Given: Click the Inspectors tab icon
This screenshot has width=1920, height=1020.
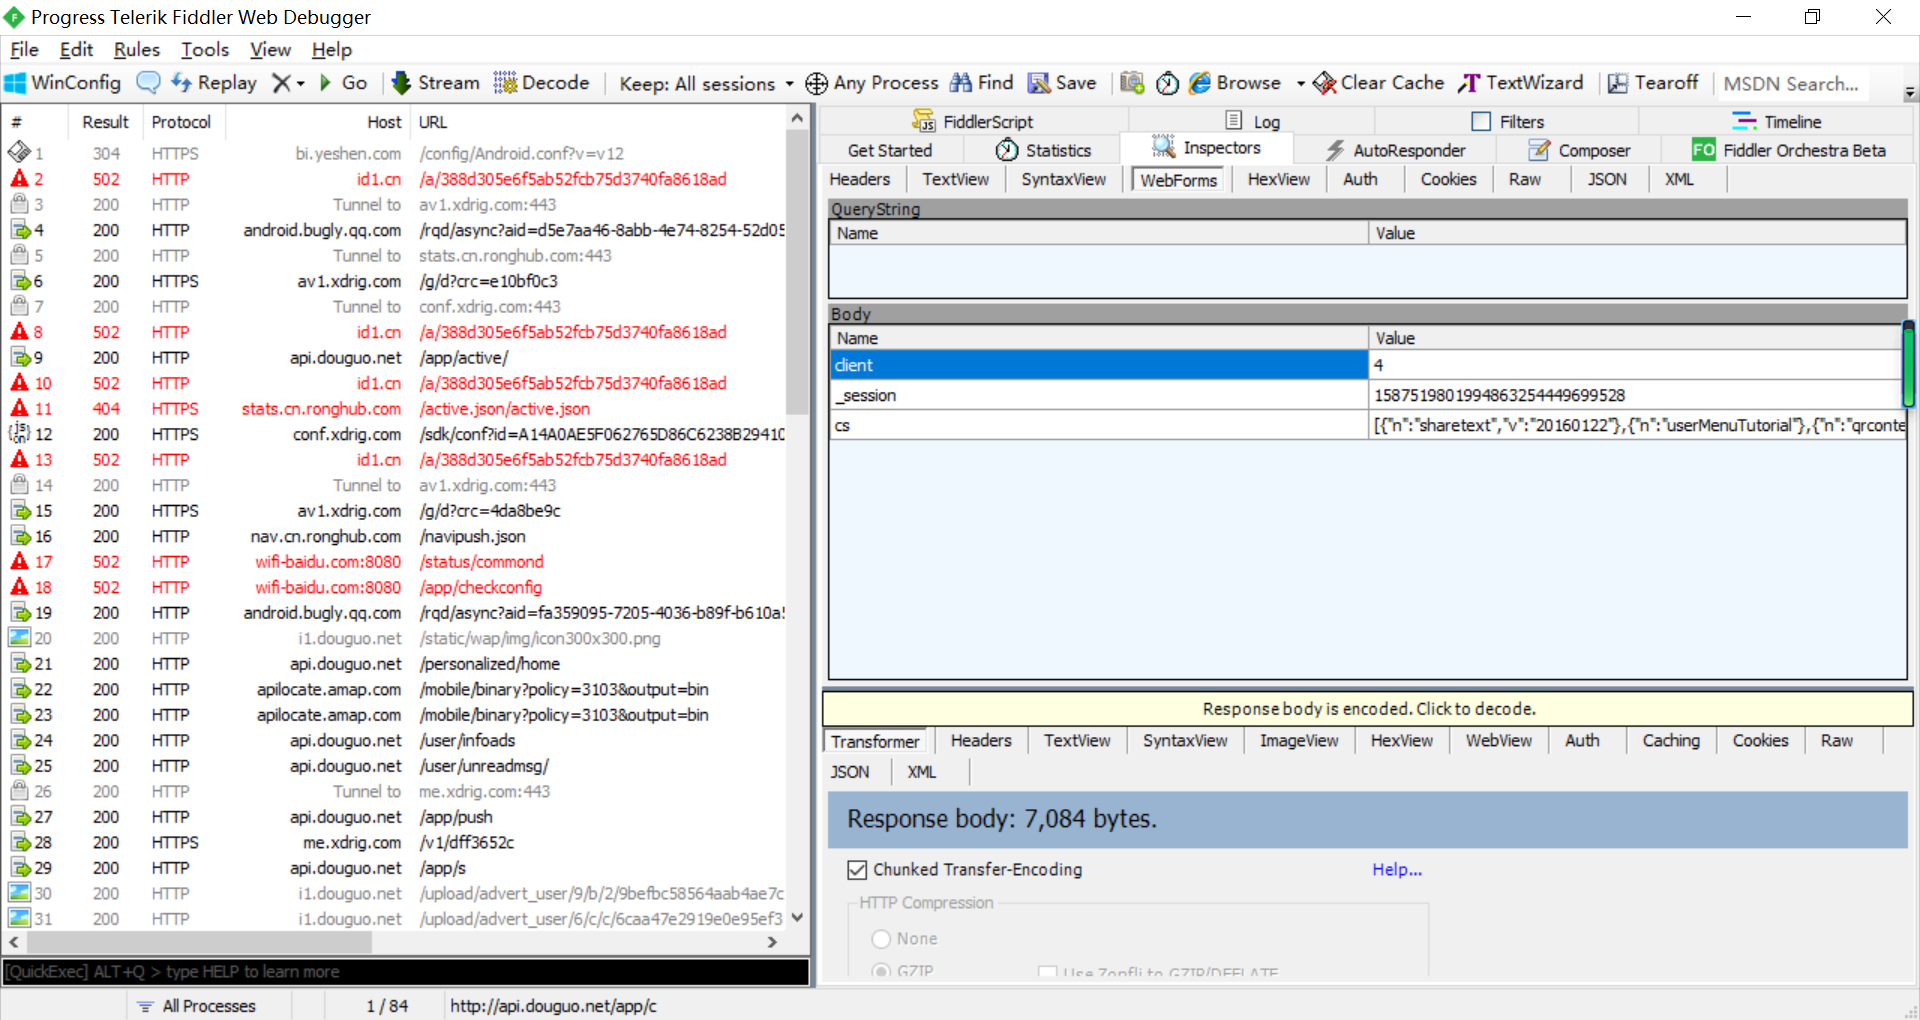Looking at the screenshot, I should pyautogui.click(x=1162, y=148).
